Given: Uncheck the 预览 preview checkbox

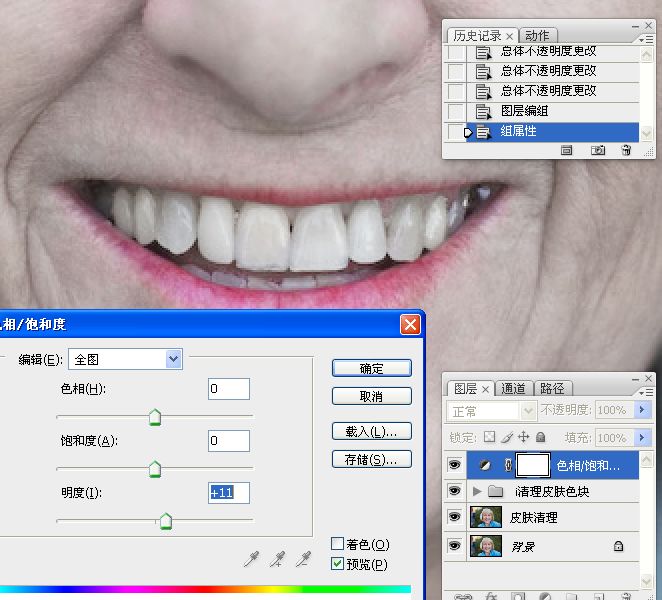Looking at the screenshot, I should click(x=337, y=564).
